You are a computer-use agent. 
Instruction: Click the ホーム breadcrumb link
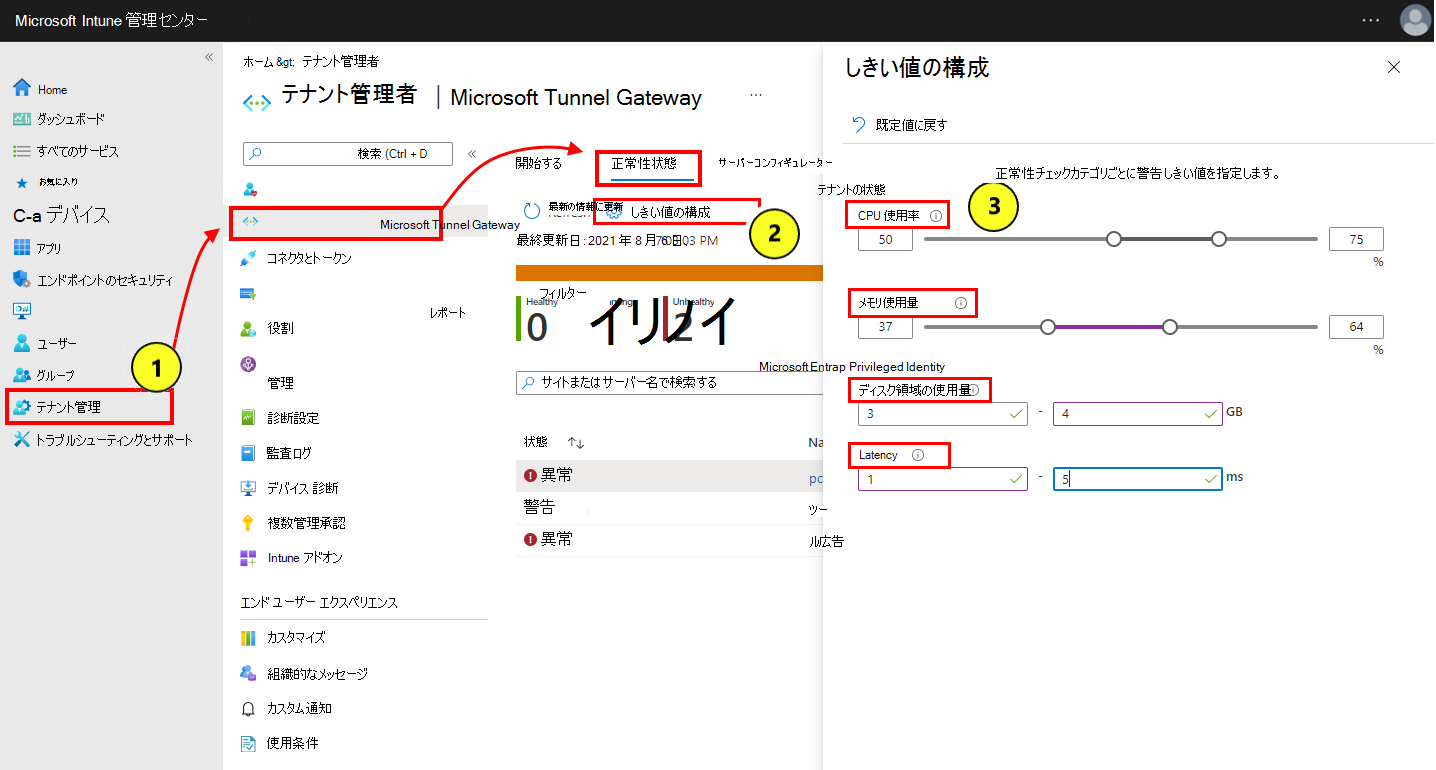click(x=258, y=61)
